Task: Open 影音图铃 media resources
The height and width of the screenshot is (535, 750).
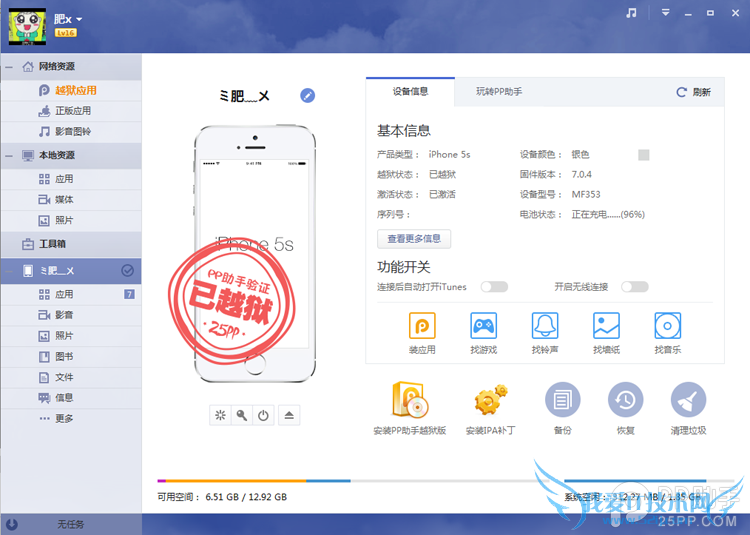Action: (71, 131)
